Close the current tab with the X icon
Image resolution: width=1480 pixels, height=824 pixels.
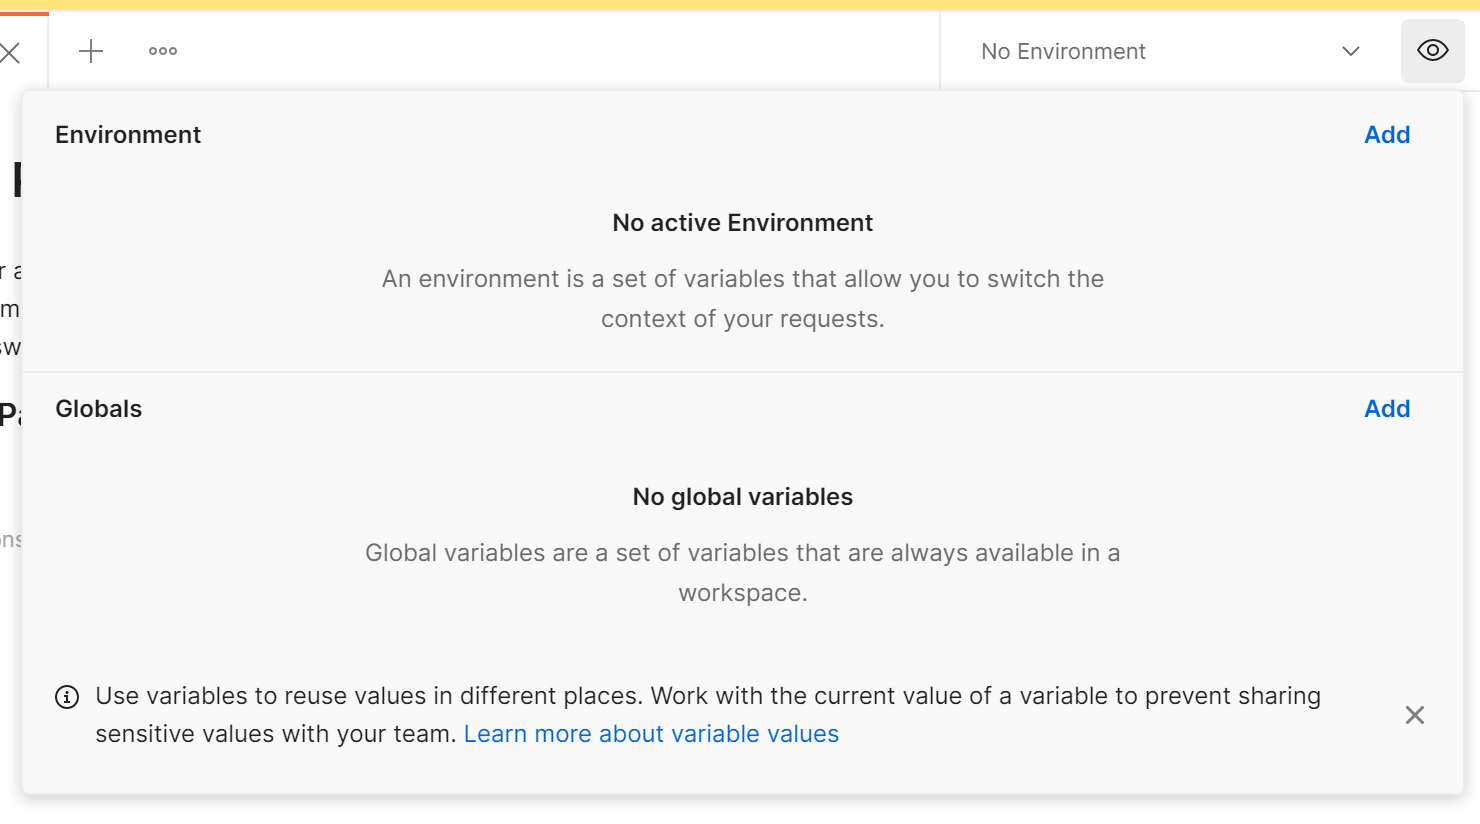point(10,52)
